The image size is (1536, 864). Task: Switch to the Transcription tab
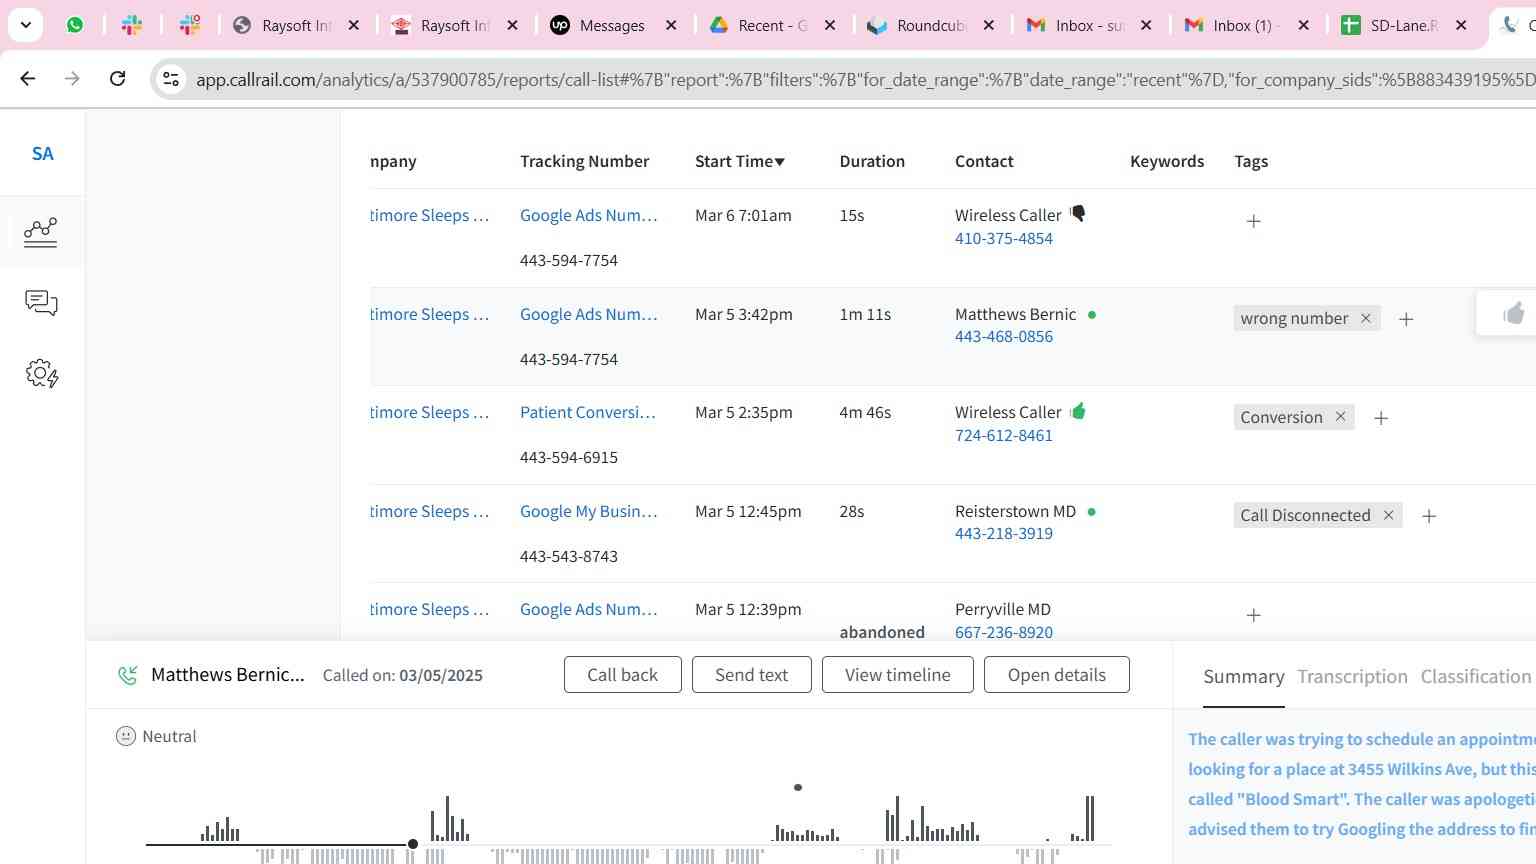point(1352,677)
